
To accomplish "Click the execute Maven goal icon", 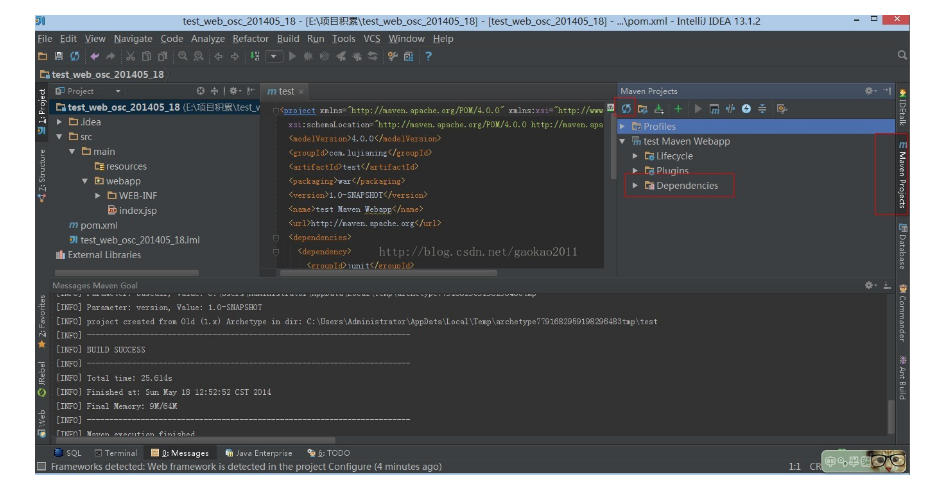I will pyautogui.click(x=714, y=108).
